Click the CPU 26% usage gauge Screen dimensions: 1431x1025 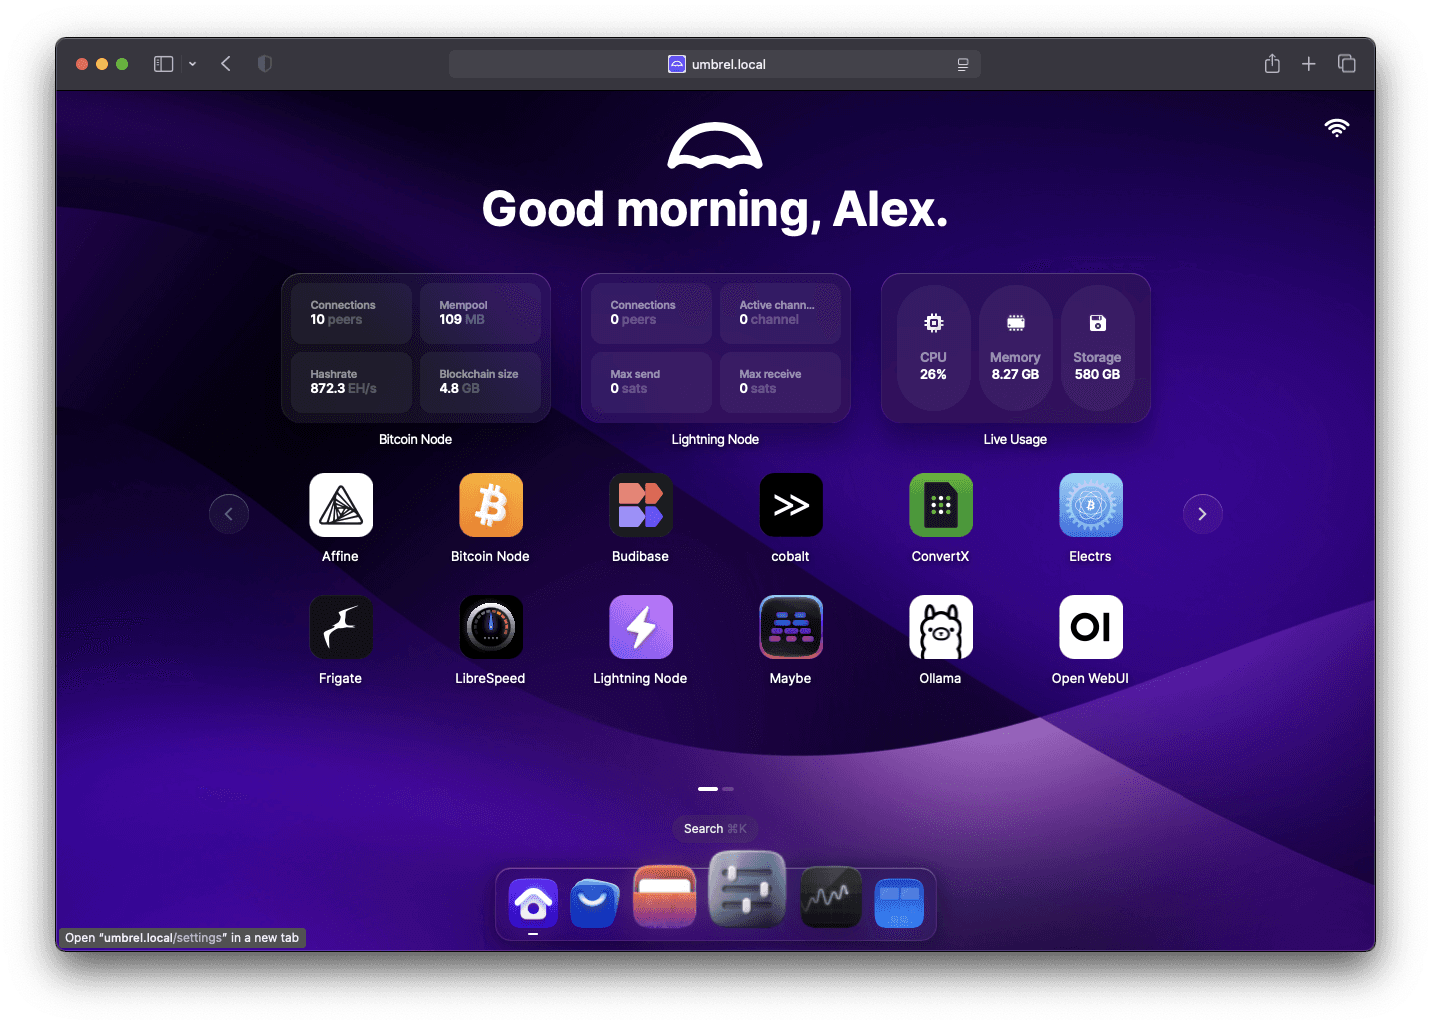[x=934, y=348]
